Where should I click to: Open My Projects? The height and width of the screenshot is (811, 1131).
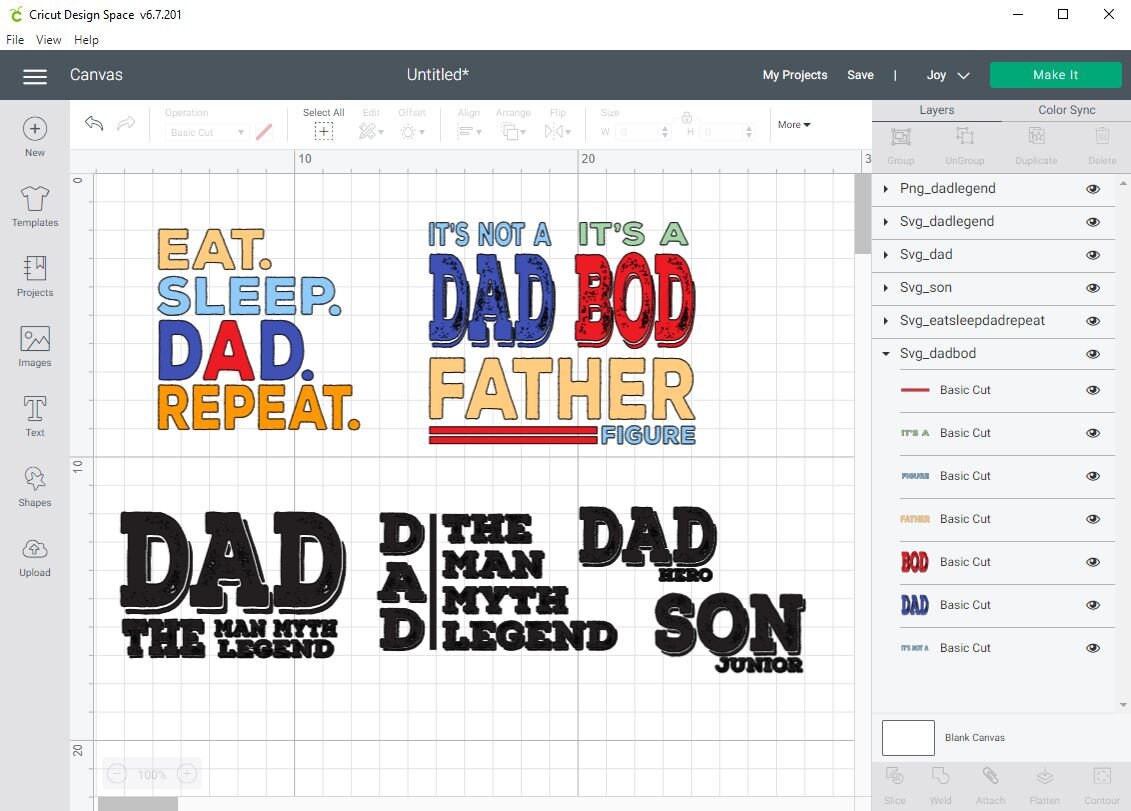click(x=795, y=74)
